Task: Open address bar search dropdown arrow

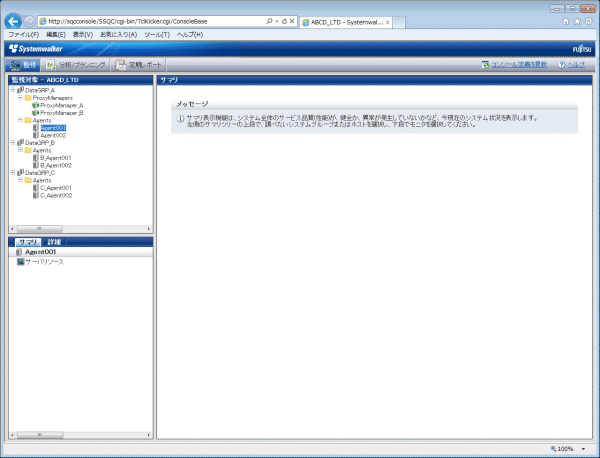Action: click(277, 21)
